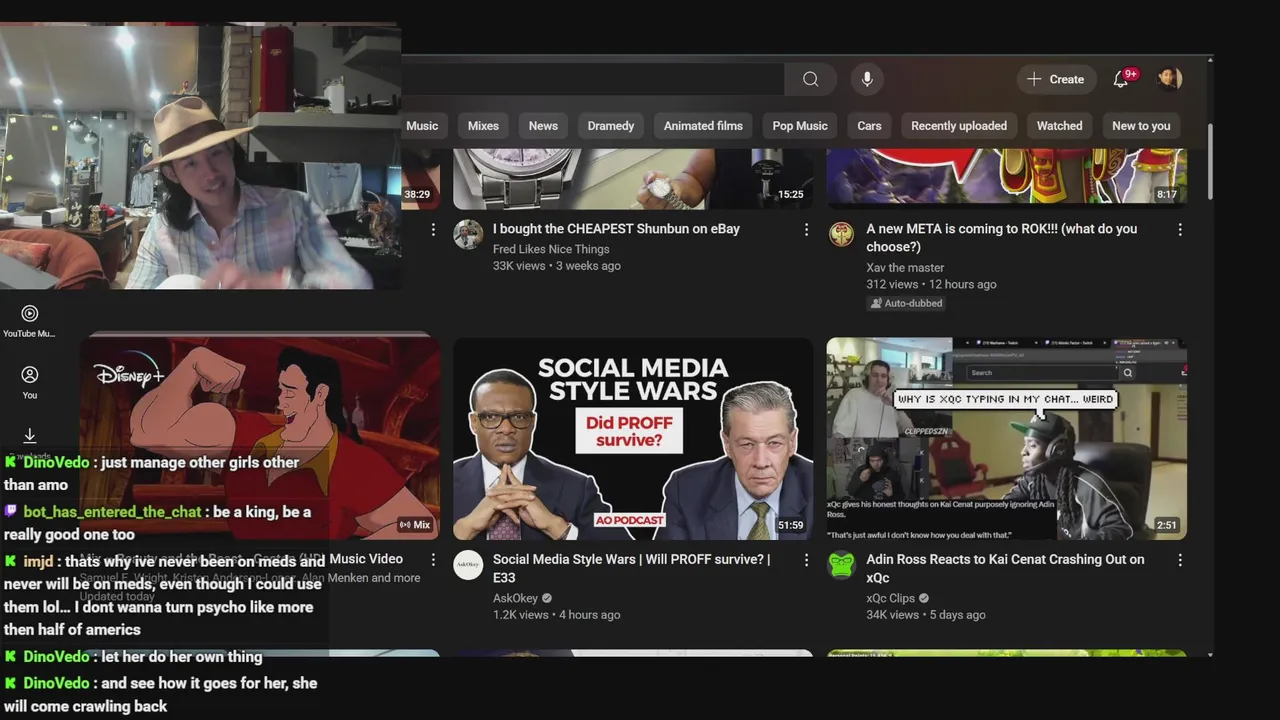This screenshot has height=720, width=1280.
Task: Open Fred Likes Nice Things channel avatar
Action: (x=468, y=234)
